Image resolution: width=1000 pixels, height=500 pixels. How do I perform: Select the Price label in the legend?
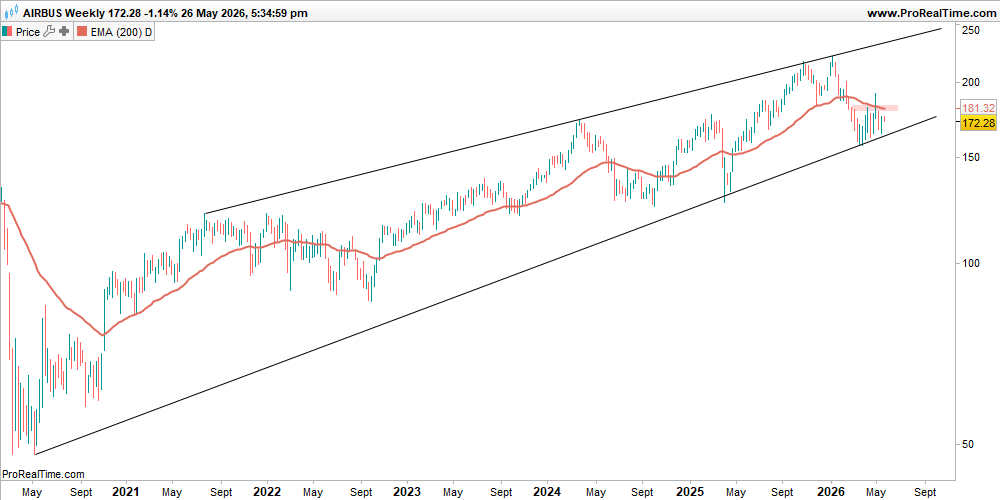(27, 32)
